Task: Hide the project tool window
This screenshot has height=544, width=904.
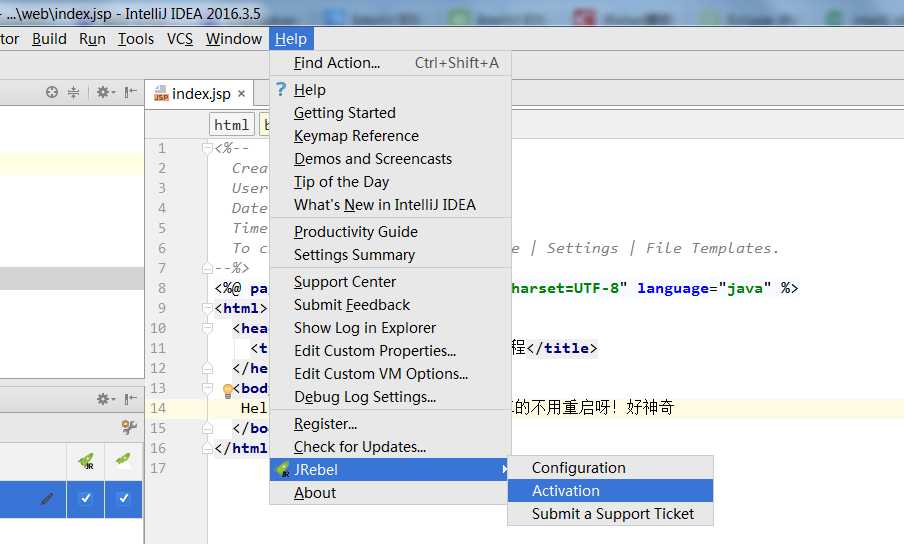Action: pyautogui.click(x=130, y=92)
